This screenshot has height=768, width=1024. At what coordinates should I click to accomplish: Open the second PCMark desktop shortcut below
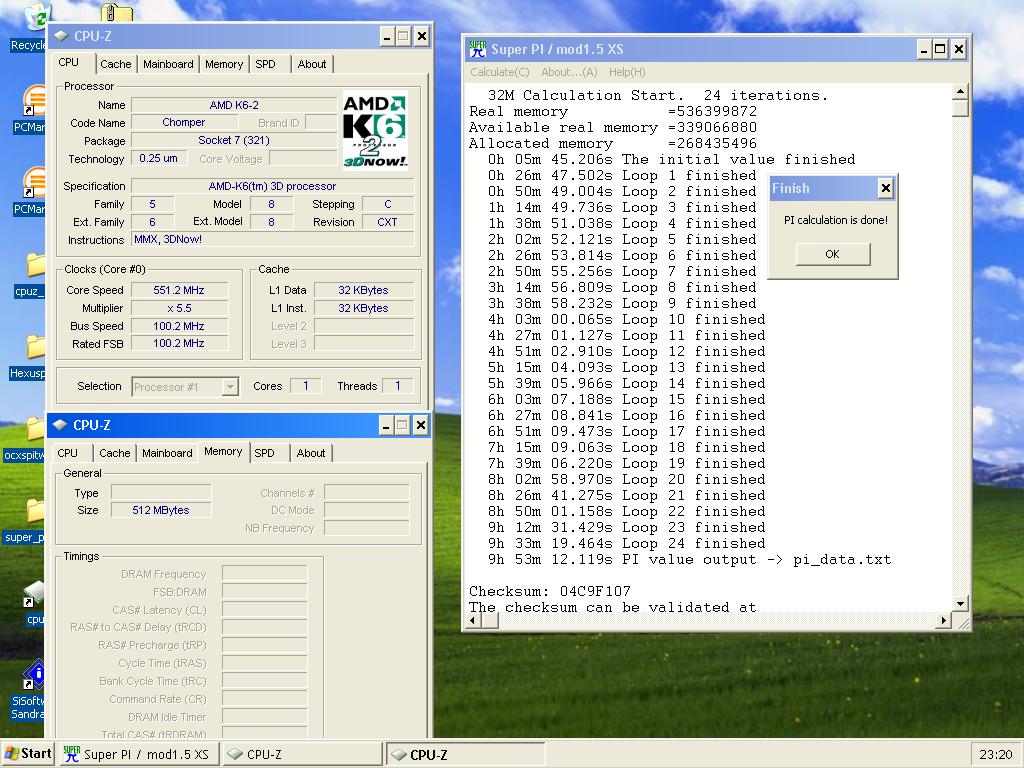coord(34,184)
